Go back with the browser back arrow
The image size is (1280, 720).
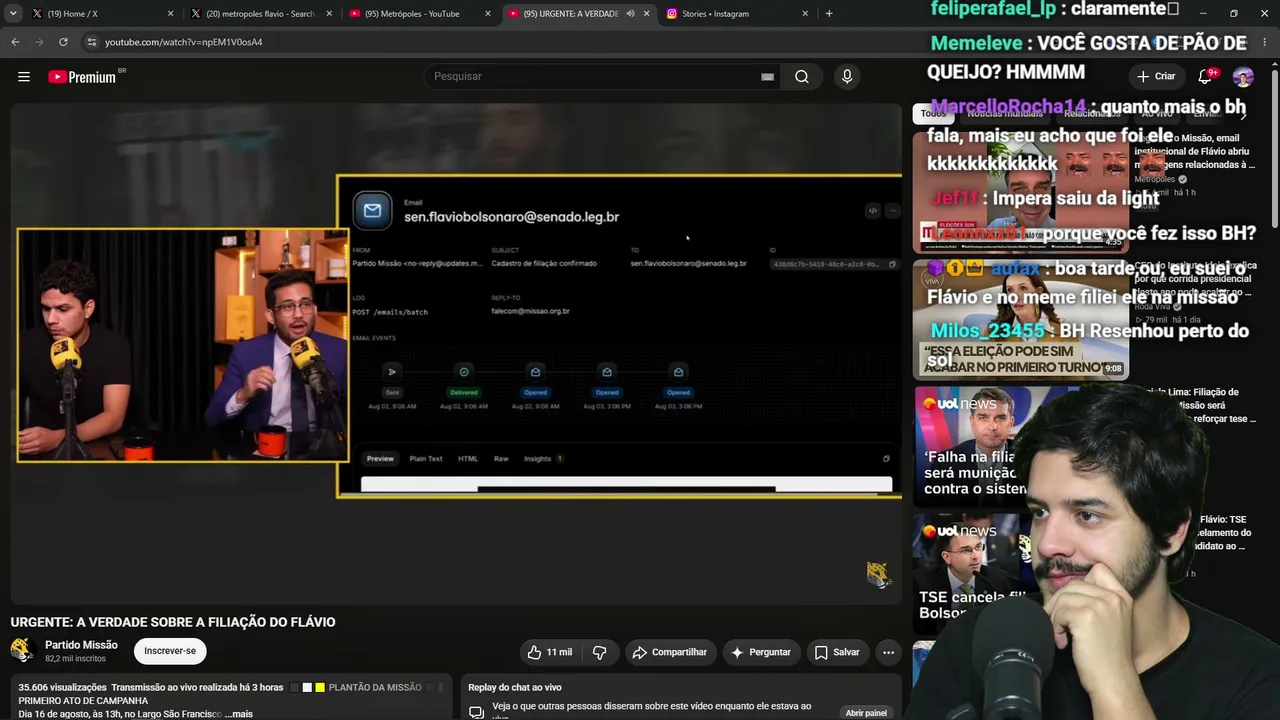tap(15, 42)
